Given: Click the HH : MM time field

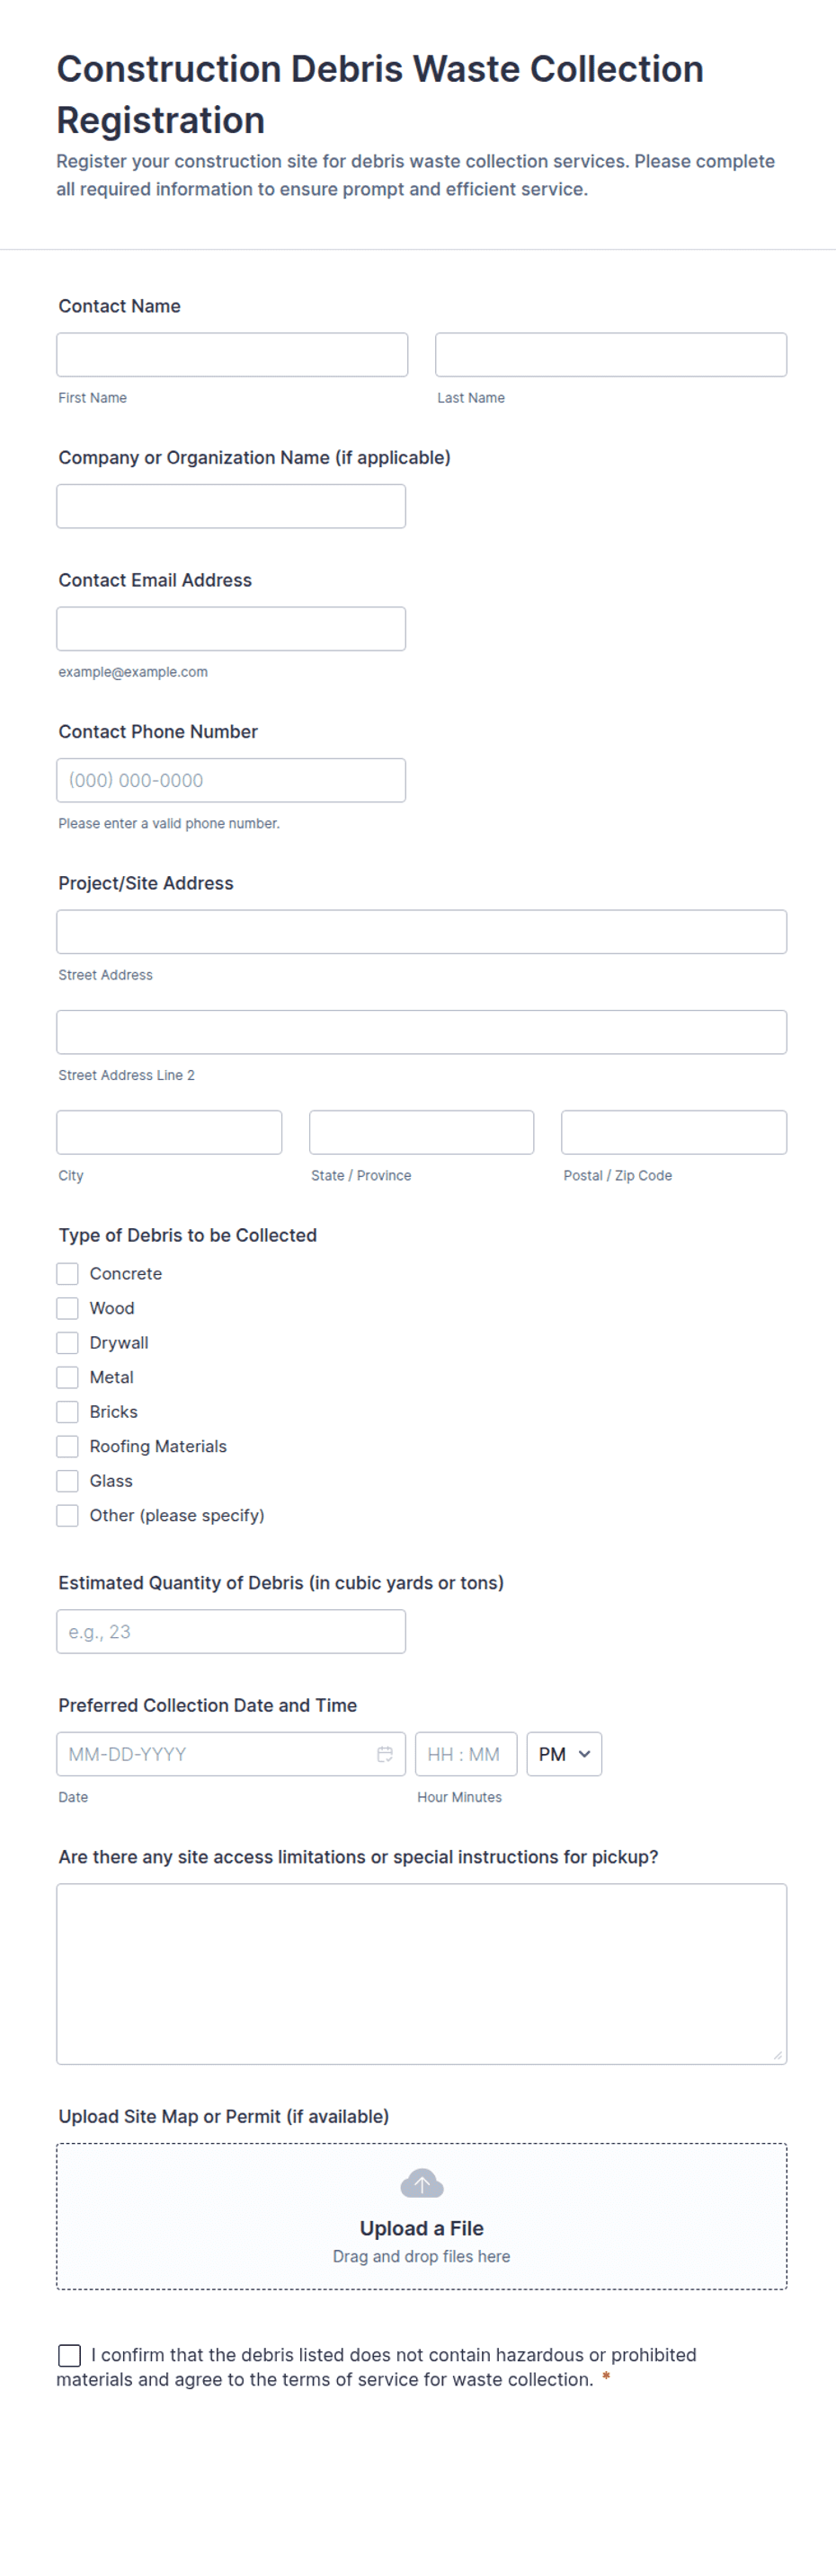Looking at the screenshot, I should tap(466, 1754).
